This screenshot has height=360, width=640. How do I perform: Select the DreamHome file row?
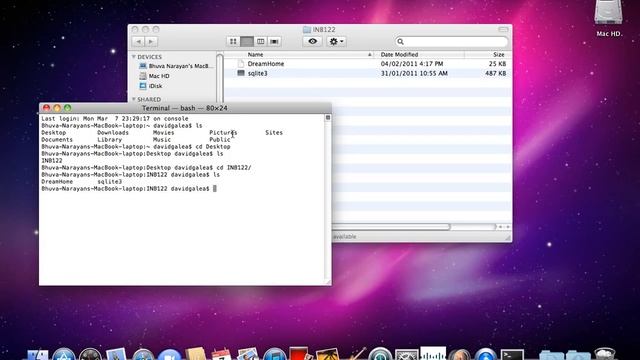point(367,64)
